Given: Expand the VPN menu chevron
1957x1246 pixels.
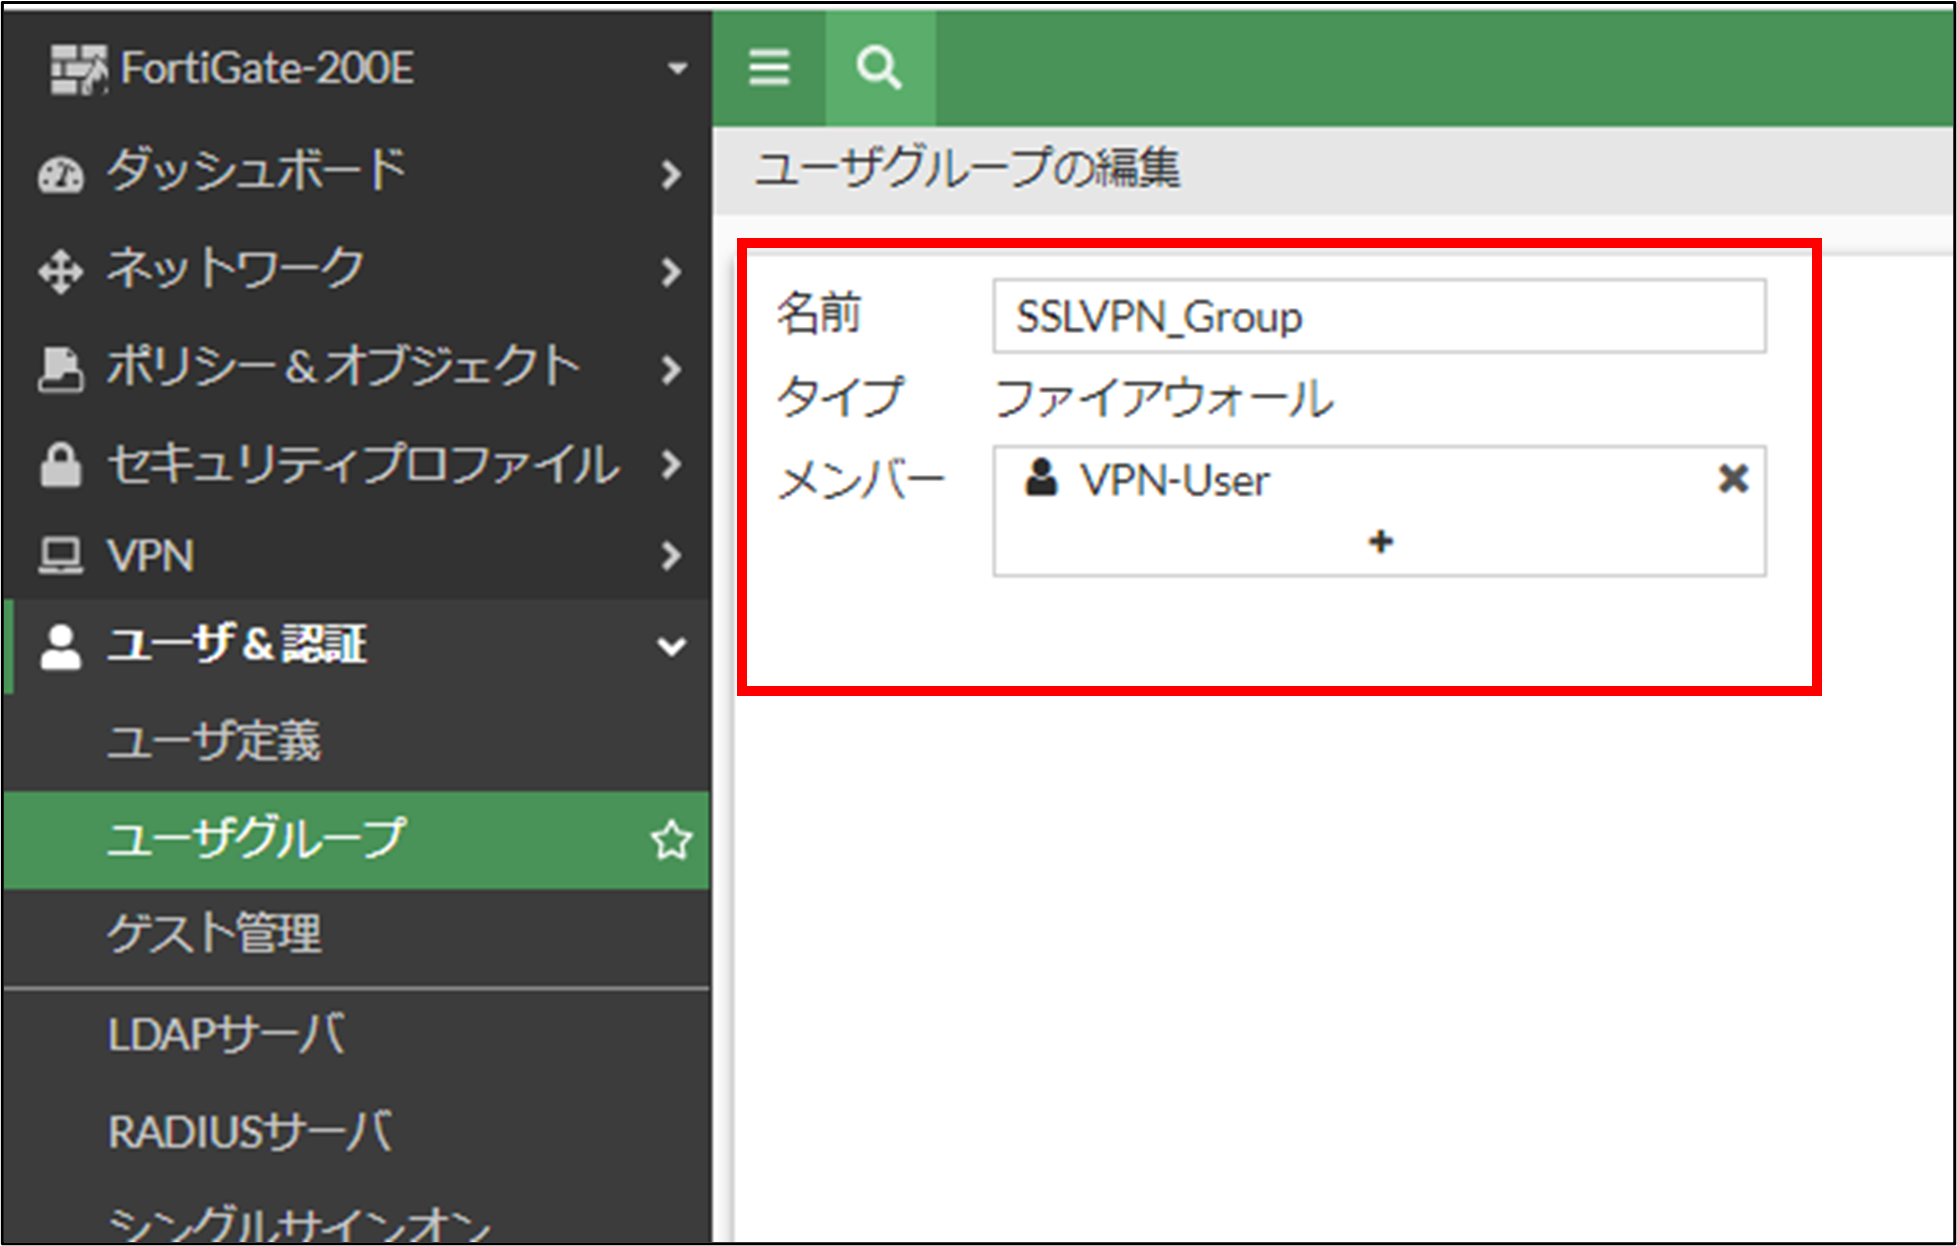Looking at the screenshot, I should (672, 556).
